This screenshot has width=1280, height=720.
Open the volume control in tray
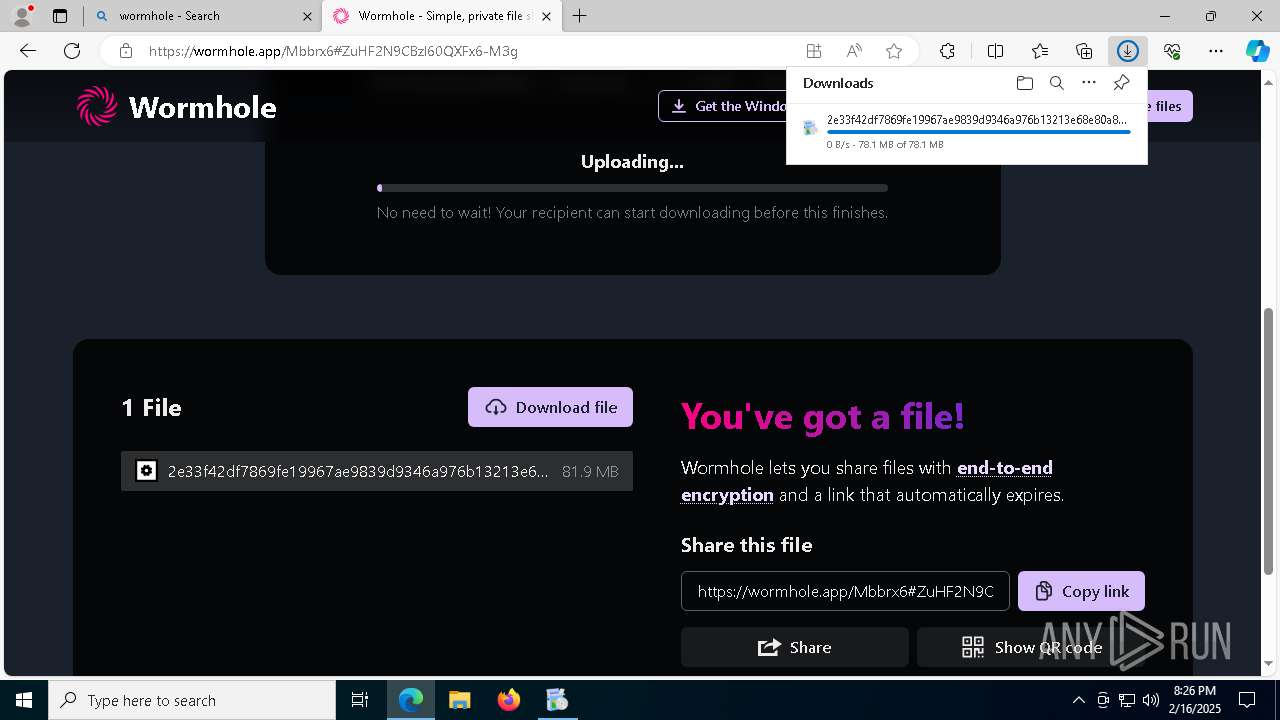tap(1150, 700)
